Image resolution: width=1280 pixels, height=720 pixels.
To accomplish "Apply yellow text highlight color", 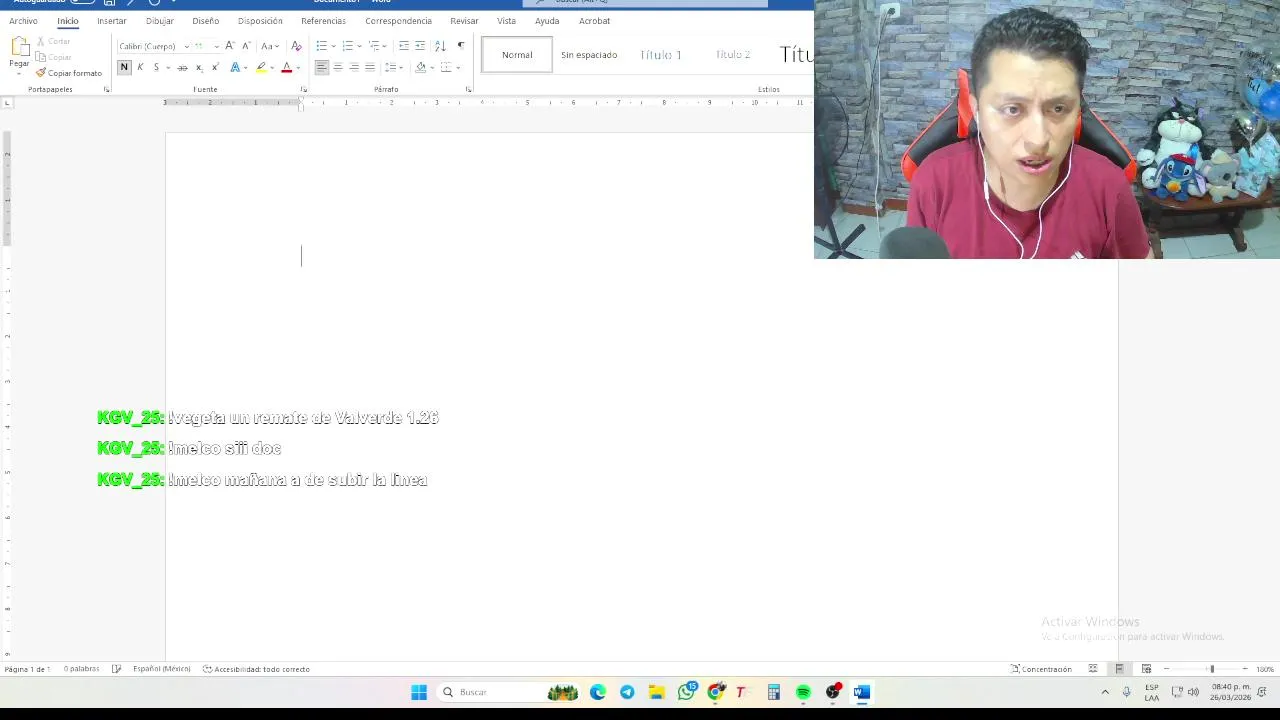I will 261,67.
